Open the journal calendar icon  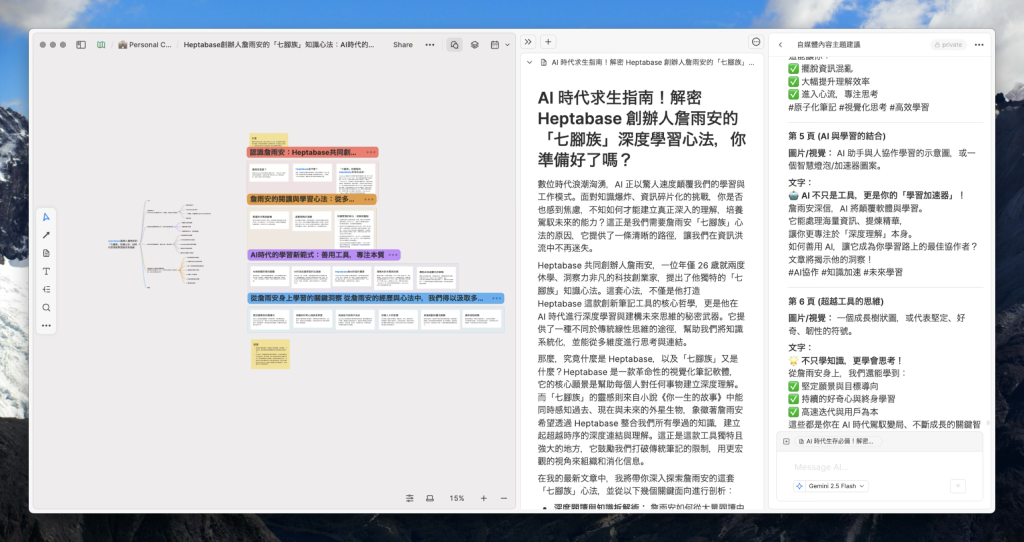click(495, 45)
